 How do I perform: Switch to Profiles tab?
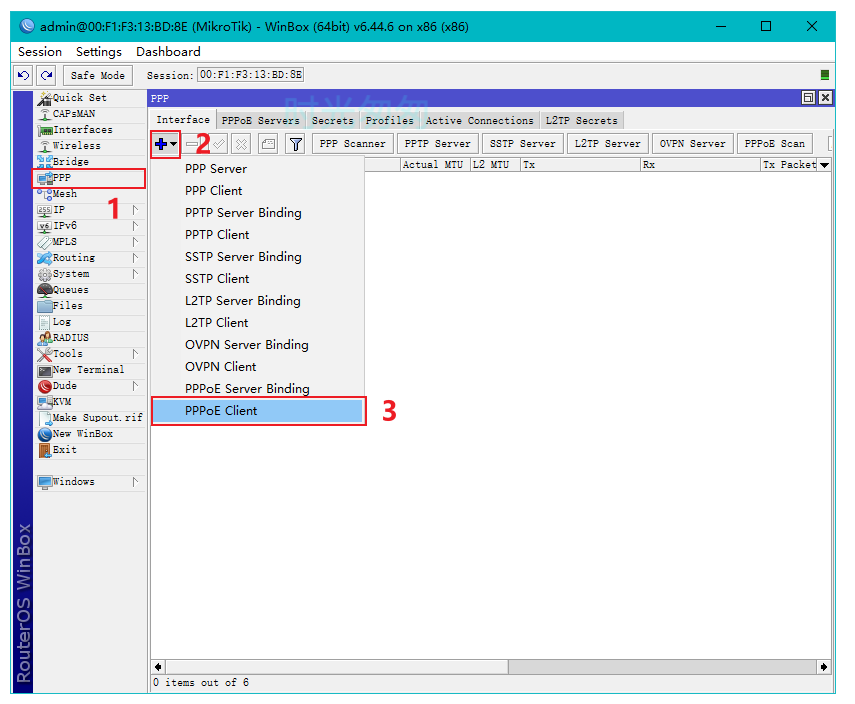(389, 121)
